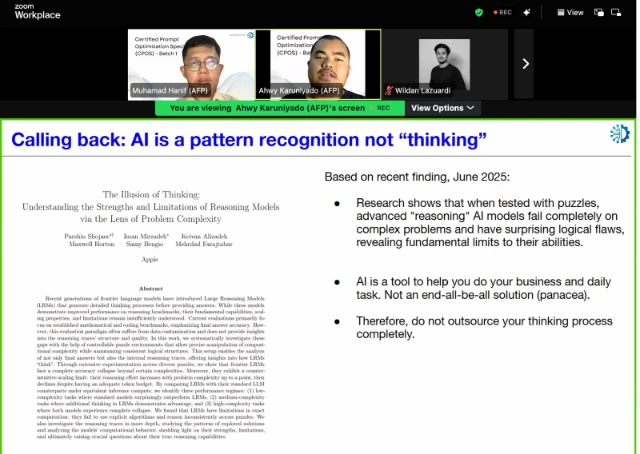This screenshot has height=454, width=640.
Task: Select Ahwy Karuniyado (AFP) video thumbnail
Action: 318,65
